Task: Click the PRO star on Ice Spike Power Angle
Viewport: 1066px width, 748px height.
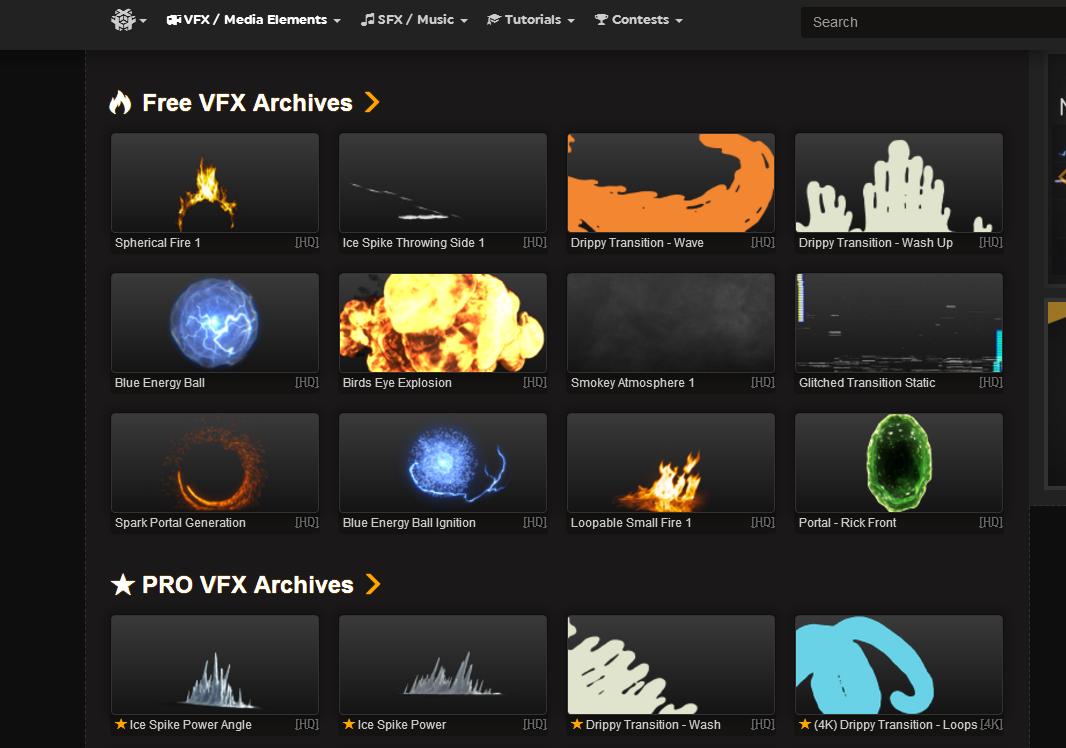Action: [x=121, y=724]
